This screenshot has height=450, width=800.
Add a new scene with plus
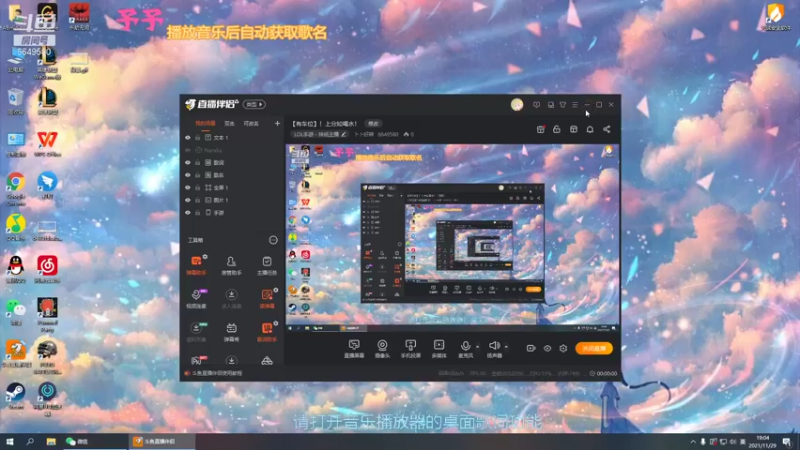coord(277,123)
